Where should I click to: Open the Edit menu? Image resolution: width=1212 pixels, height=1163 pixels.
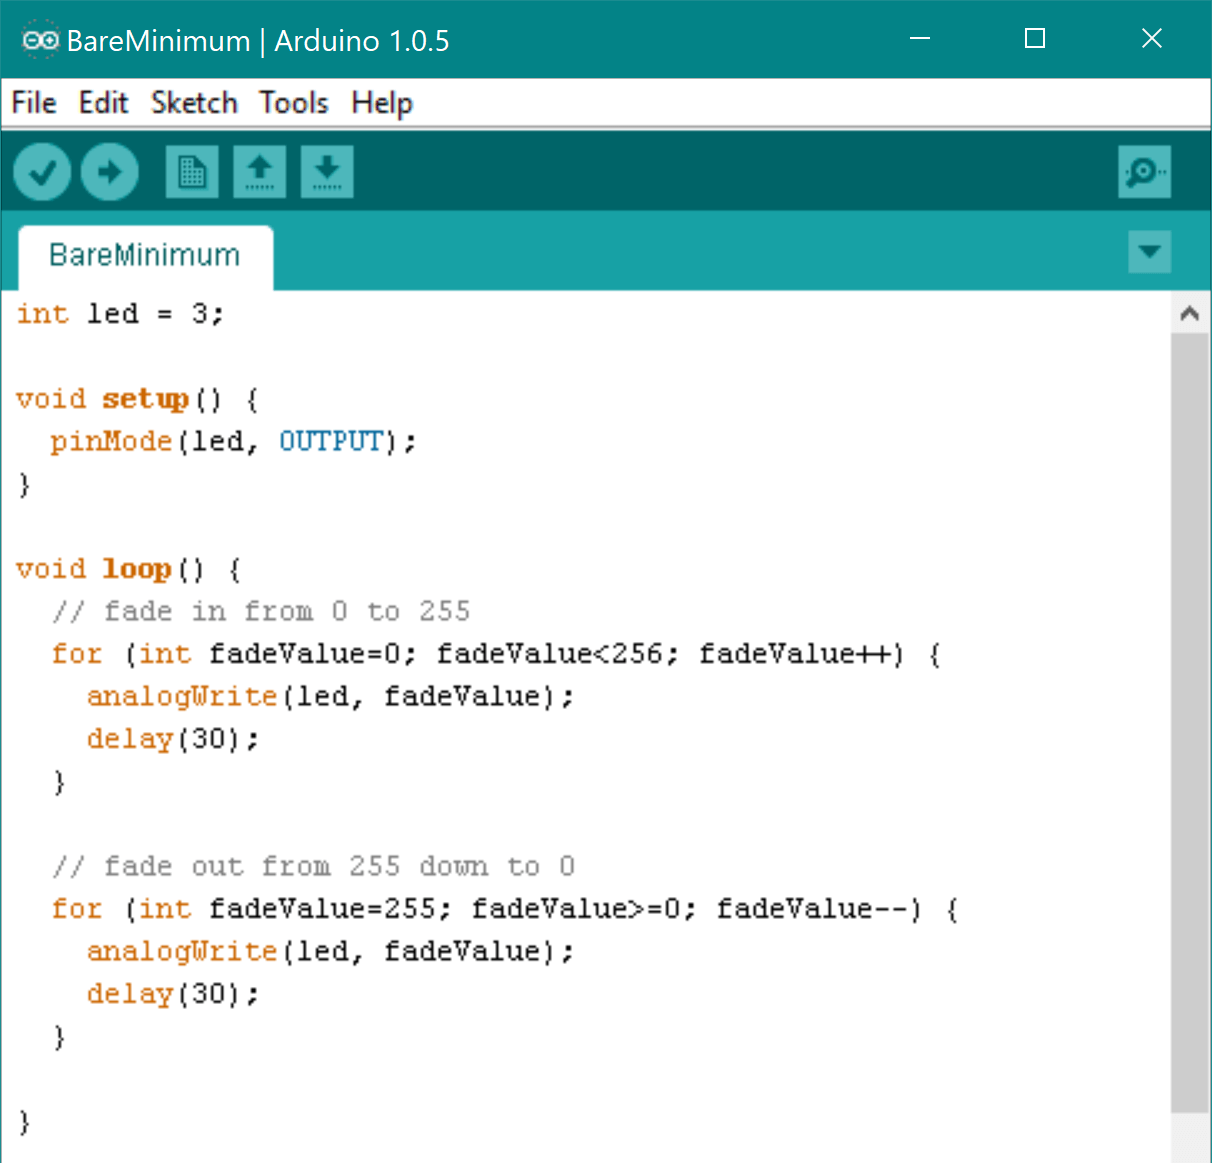[x=103, y=103]
